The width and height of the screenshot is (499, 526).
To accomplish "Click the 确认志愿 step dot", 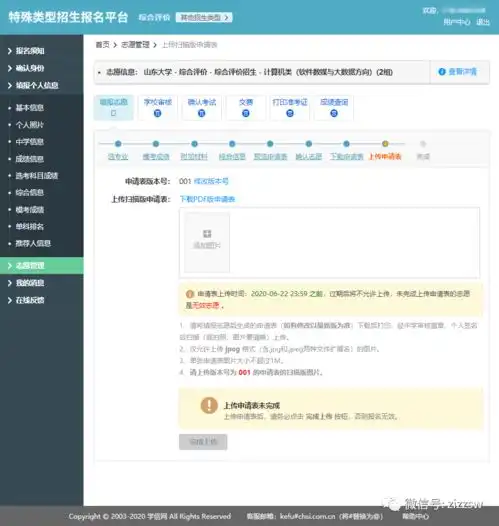I will click(x=309, y=144).
